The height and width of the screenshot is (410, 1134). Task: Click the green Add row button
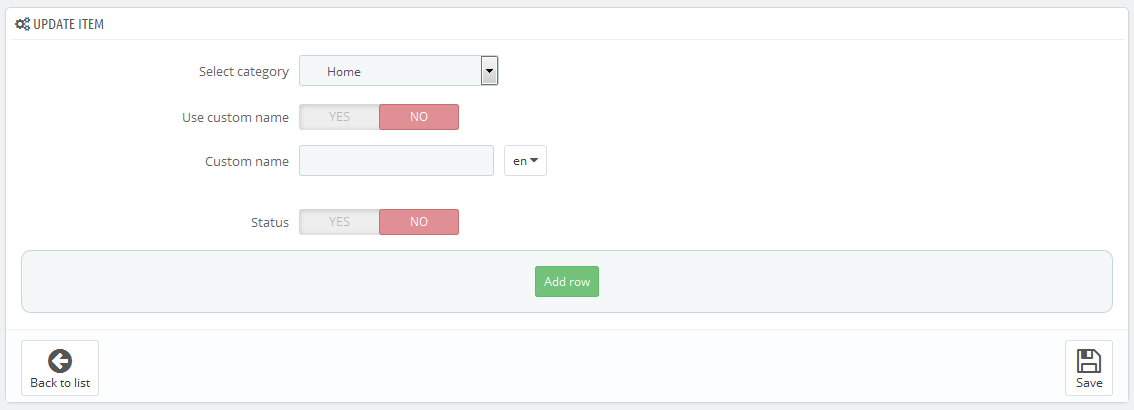pyautogui.click(x=567, y=282)
